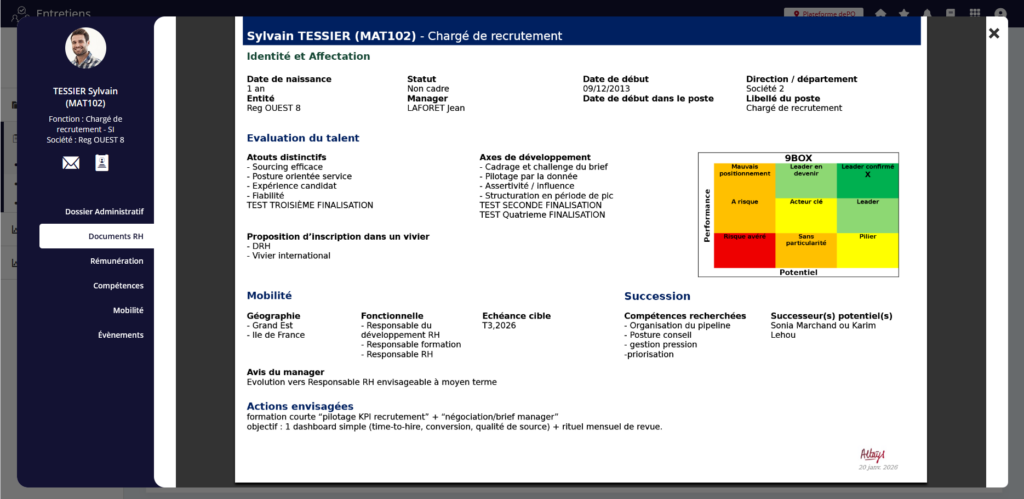Click the red Risque avéré cell
This screenshot has width=1024, height=499.
point(744,250)
